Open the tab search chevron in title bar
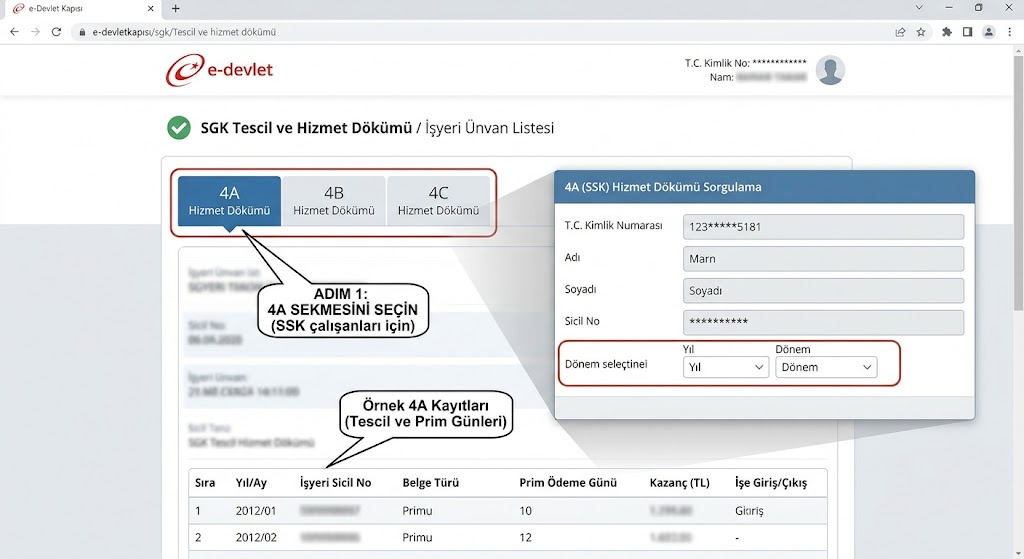The image size is (1024, 559). click(919, 8)
